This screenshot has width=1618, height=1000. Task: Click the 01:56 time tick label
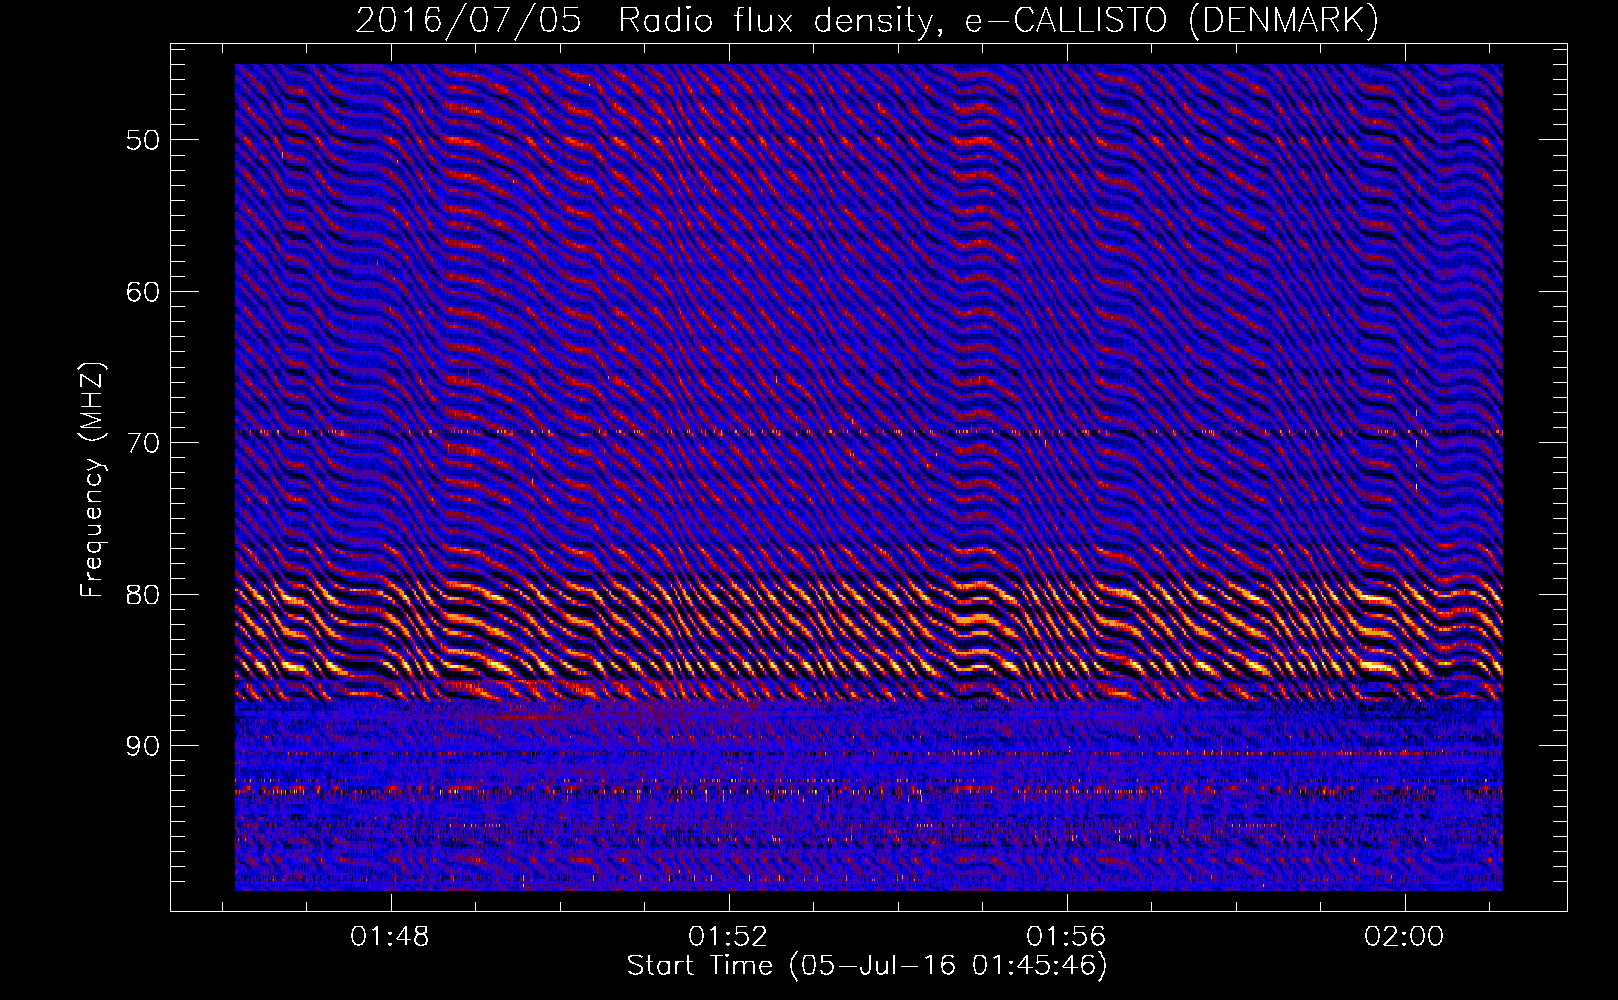(x=1067, y=936)
